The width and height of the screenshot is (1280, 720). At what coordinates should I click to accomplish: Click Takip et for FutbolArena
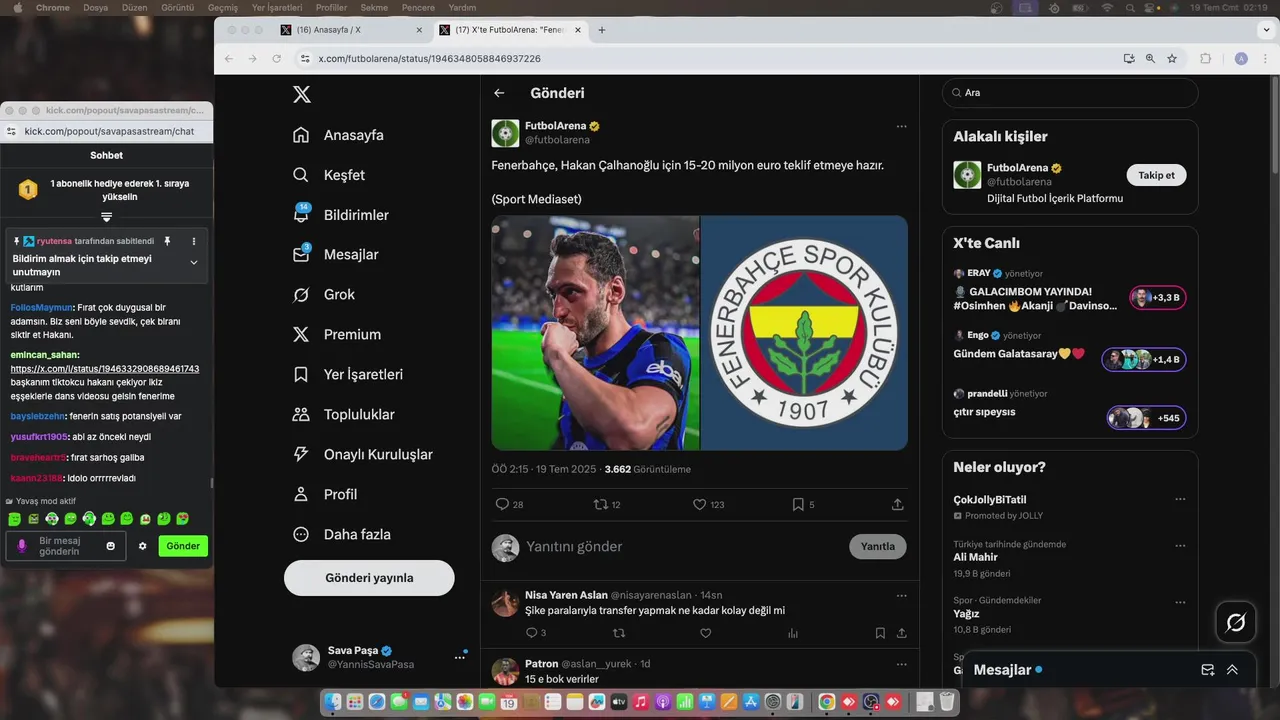(x=1156, y=175)
